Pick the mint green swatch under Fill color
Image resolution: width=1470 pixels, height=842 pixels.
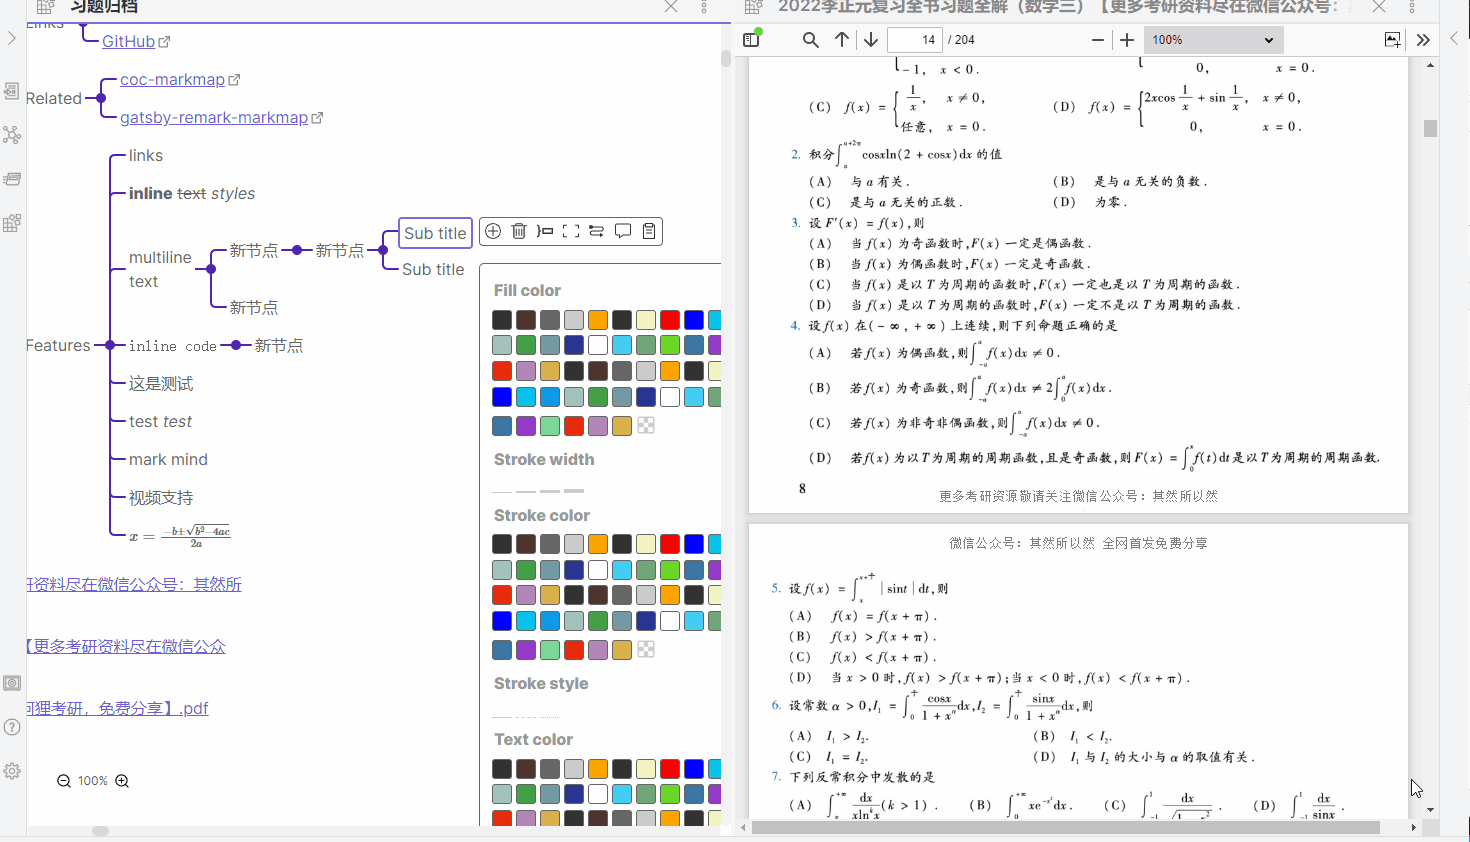(x=550, y=426)
